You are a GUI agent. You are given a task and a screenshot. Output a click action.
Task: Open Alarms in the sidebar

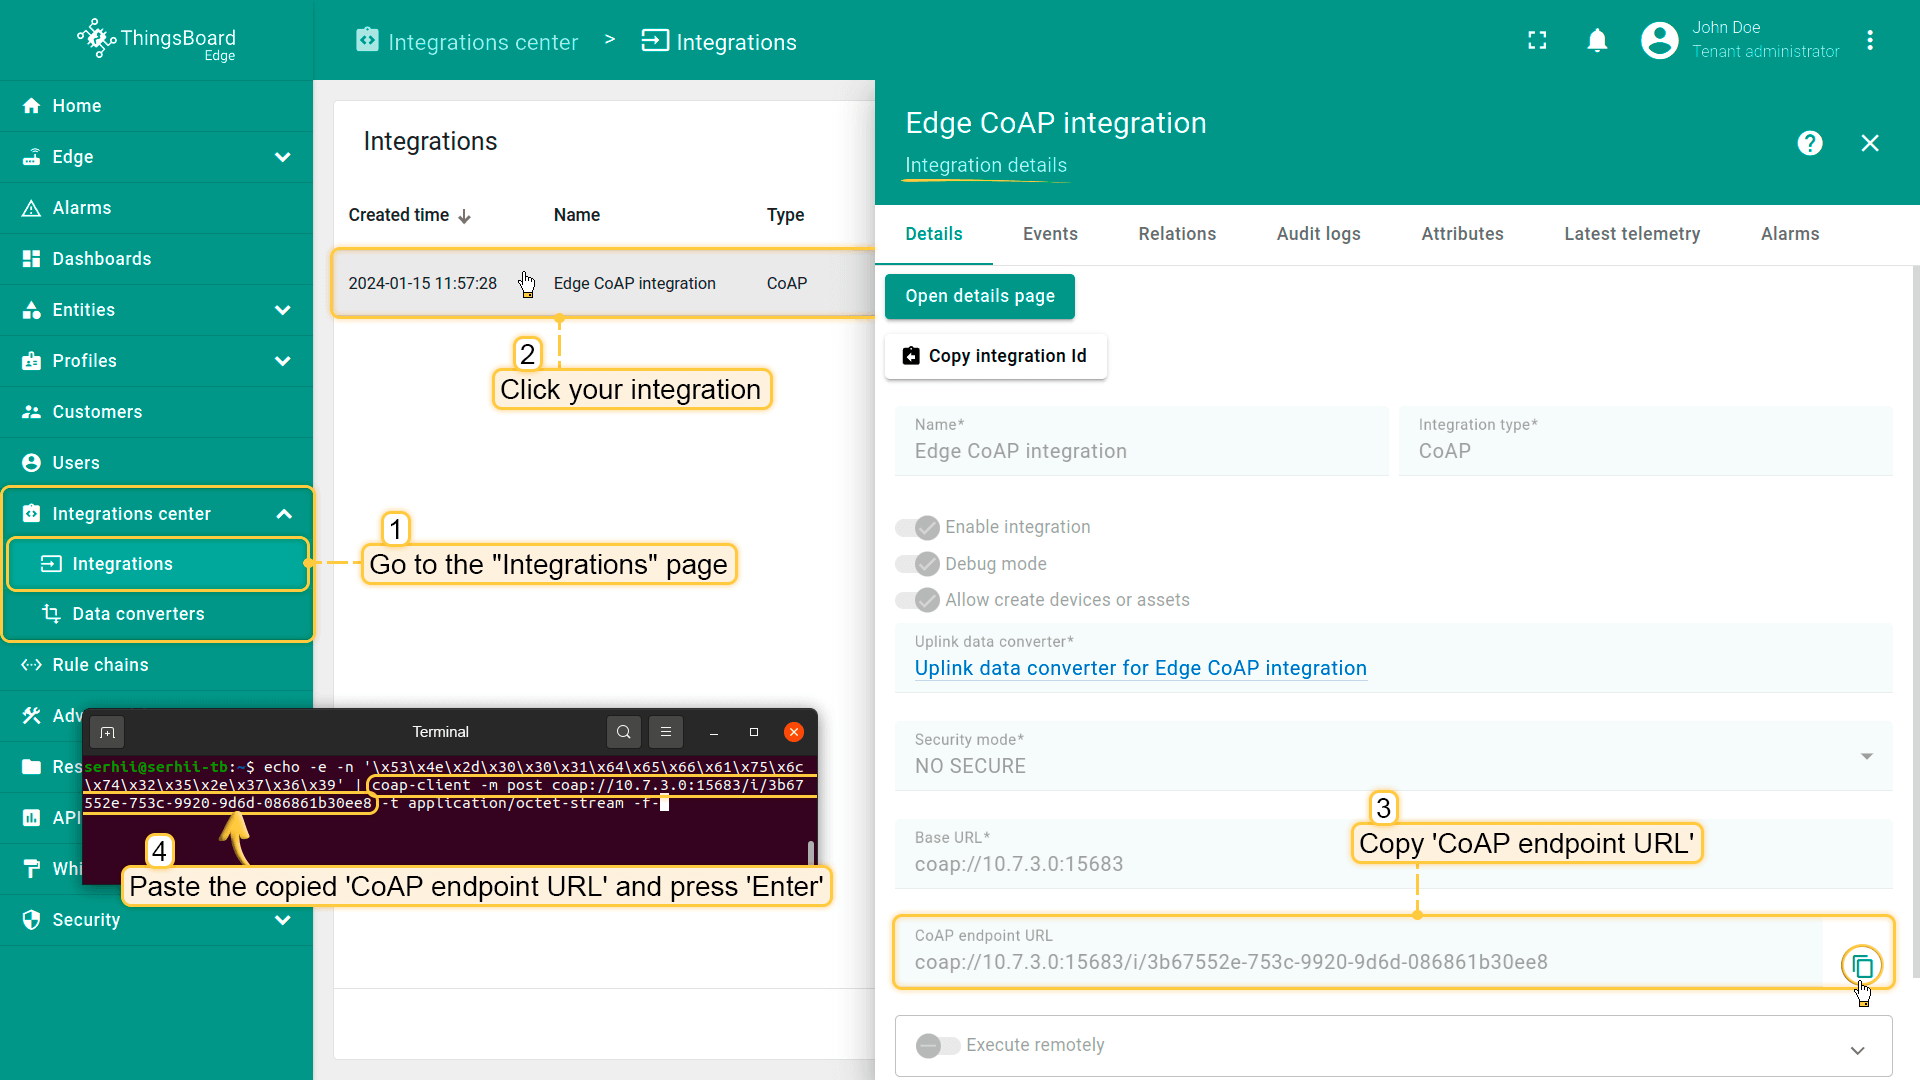(x=156, y=208)
